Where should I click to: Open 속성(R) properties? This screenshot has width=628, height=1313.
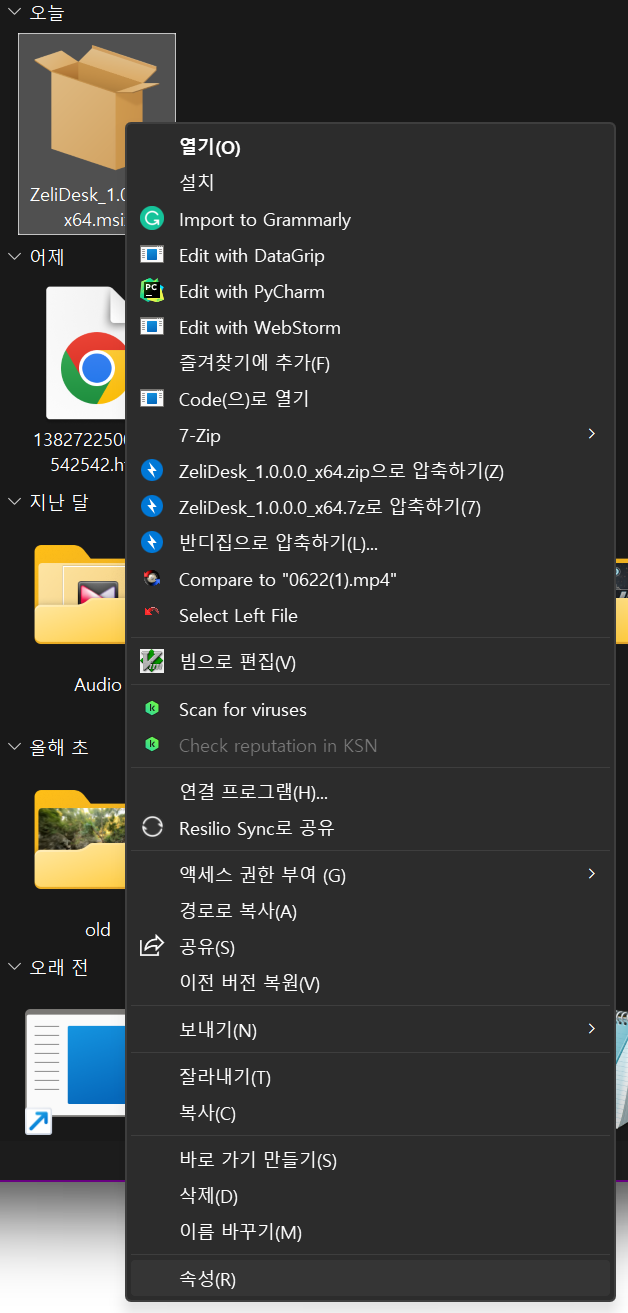[x=370, y=1279]
